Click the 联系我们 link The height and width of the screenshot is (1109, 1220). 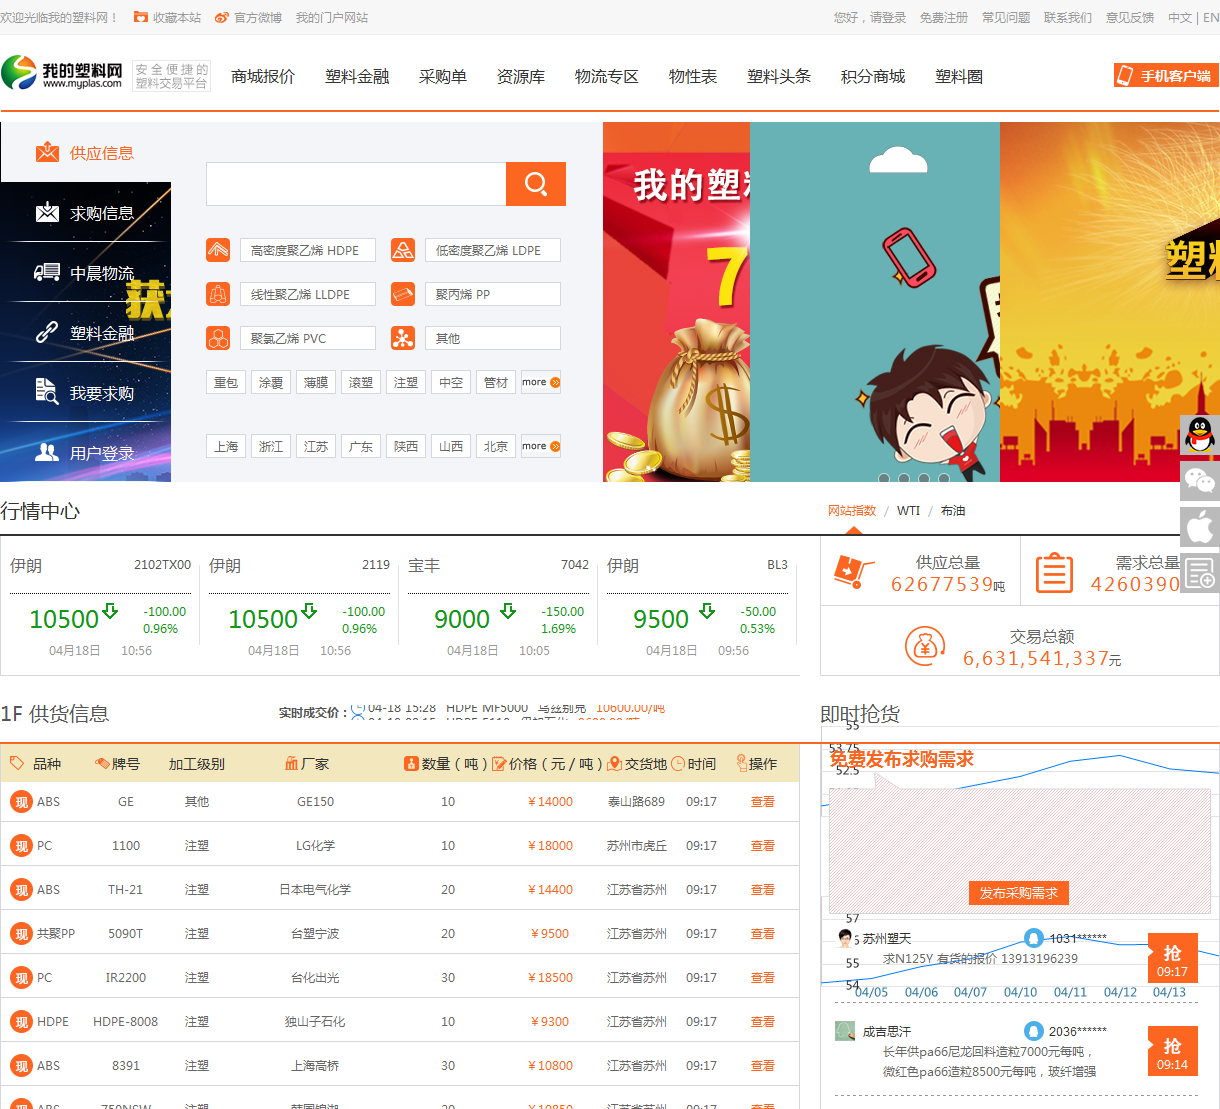pyautogui.click(x=1068, y=18)
